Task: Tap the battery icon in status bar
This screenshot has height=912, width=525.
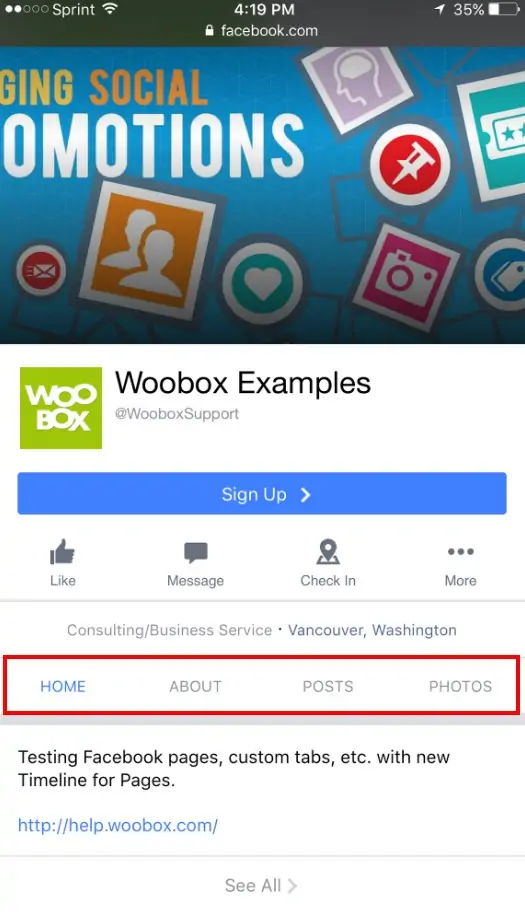Action: tap(504, 9)
